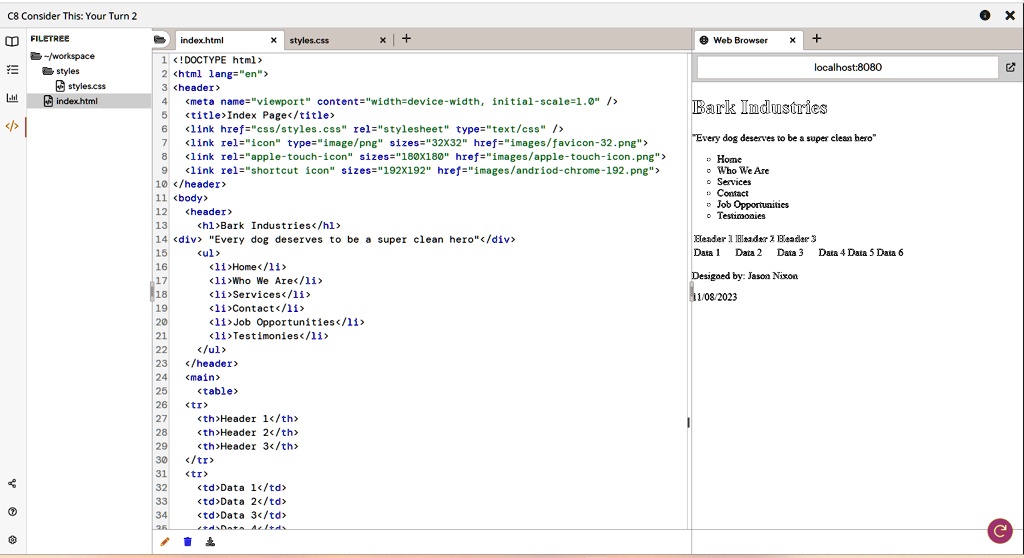This screenshot has height=558, width=1024.
Task: Close the index.html editor tab
Action: (x=274, y=41)
